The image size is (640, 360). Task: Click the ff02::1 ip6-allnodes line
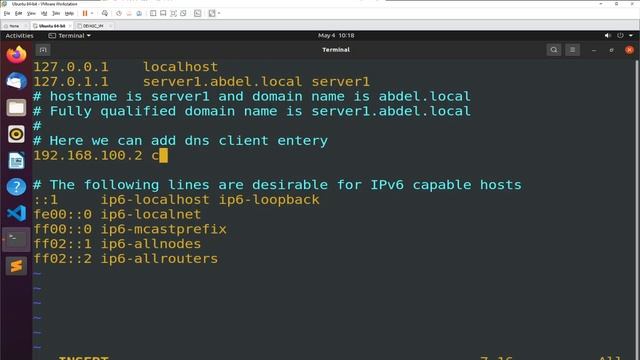(x=117, y=244)
